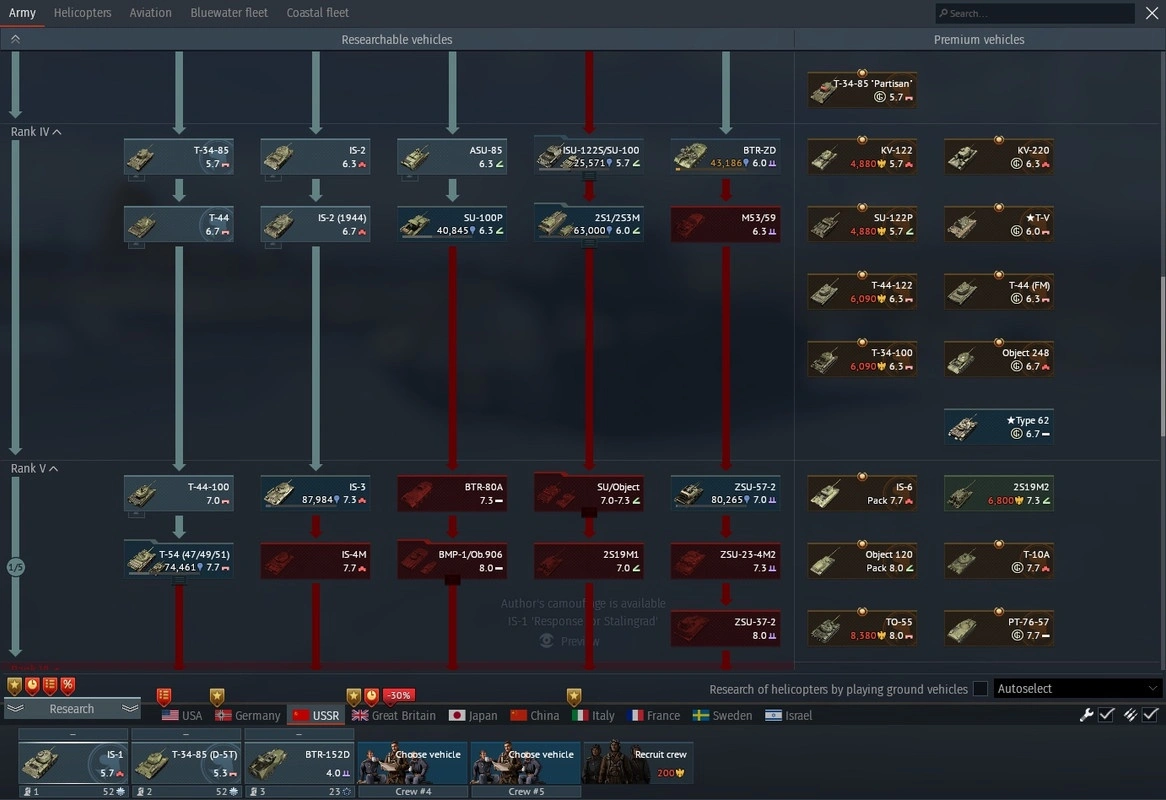Click the locked BMP-1/Ob.906 group
The height and width of the screenshot is (800, 1166).
pos(452,561)
